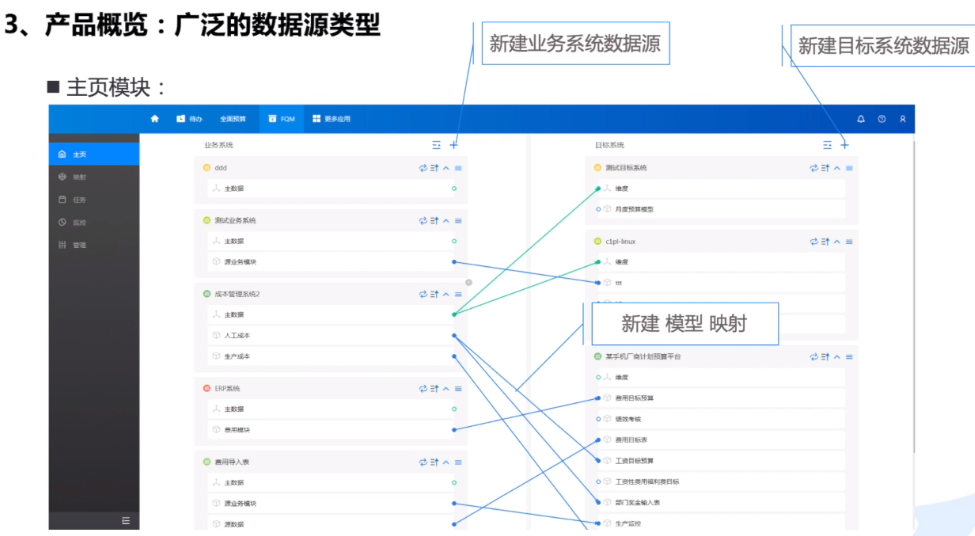Screen dimensions: 975x536
Task: Click the list filter icon beside 目标系统
Action: click(x=827, y=145)
